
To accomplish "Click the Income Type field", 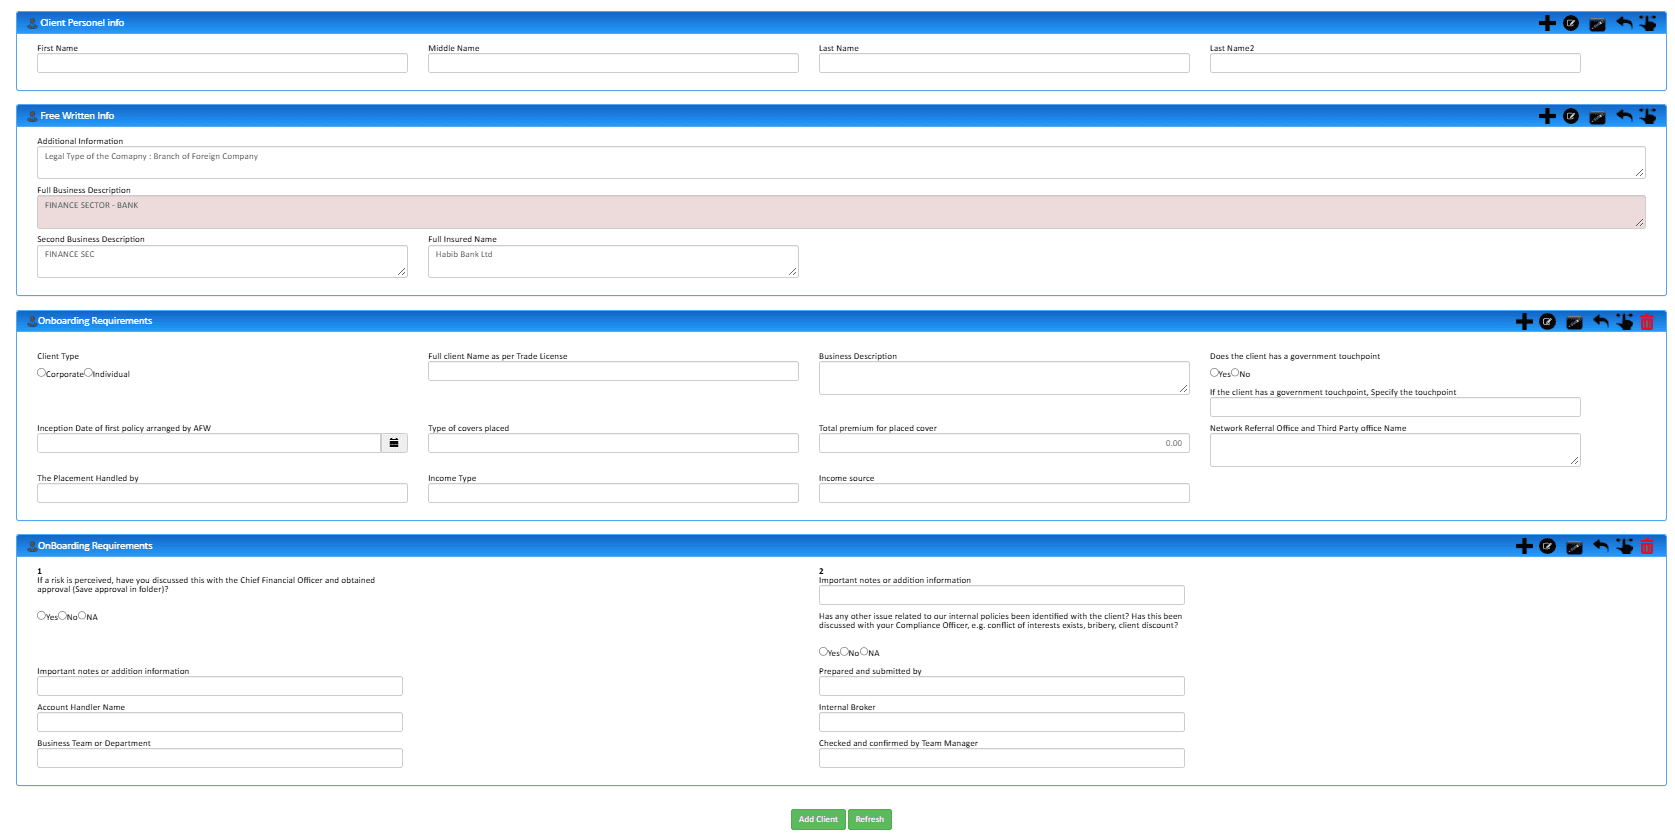I will (613, 493).
